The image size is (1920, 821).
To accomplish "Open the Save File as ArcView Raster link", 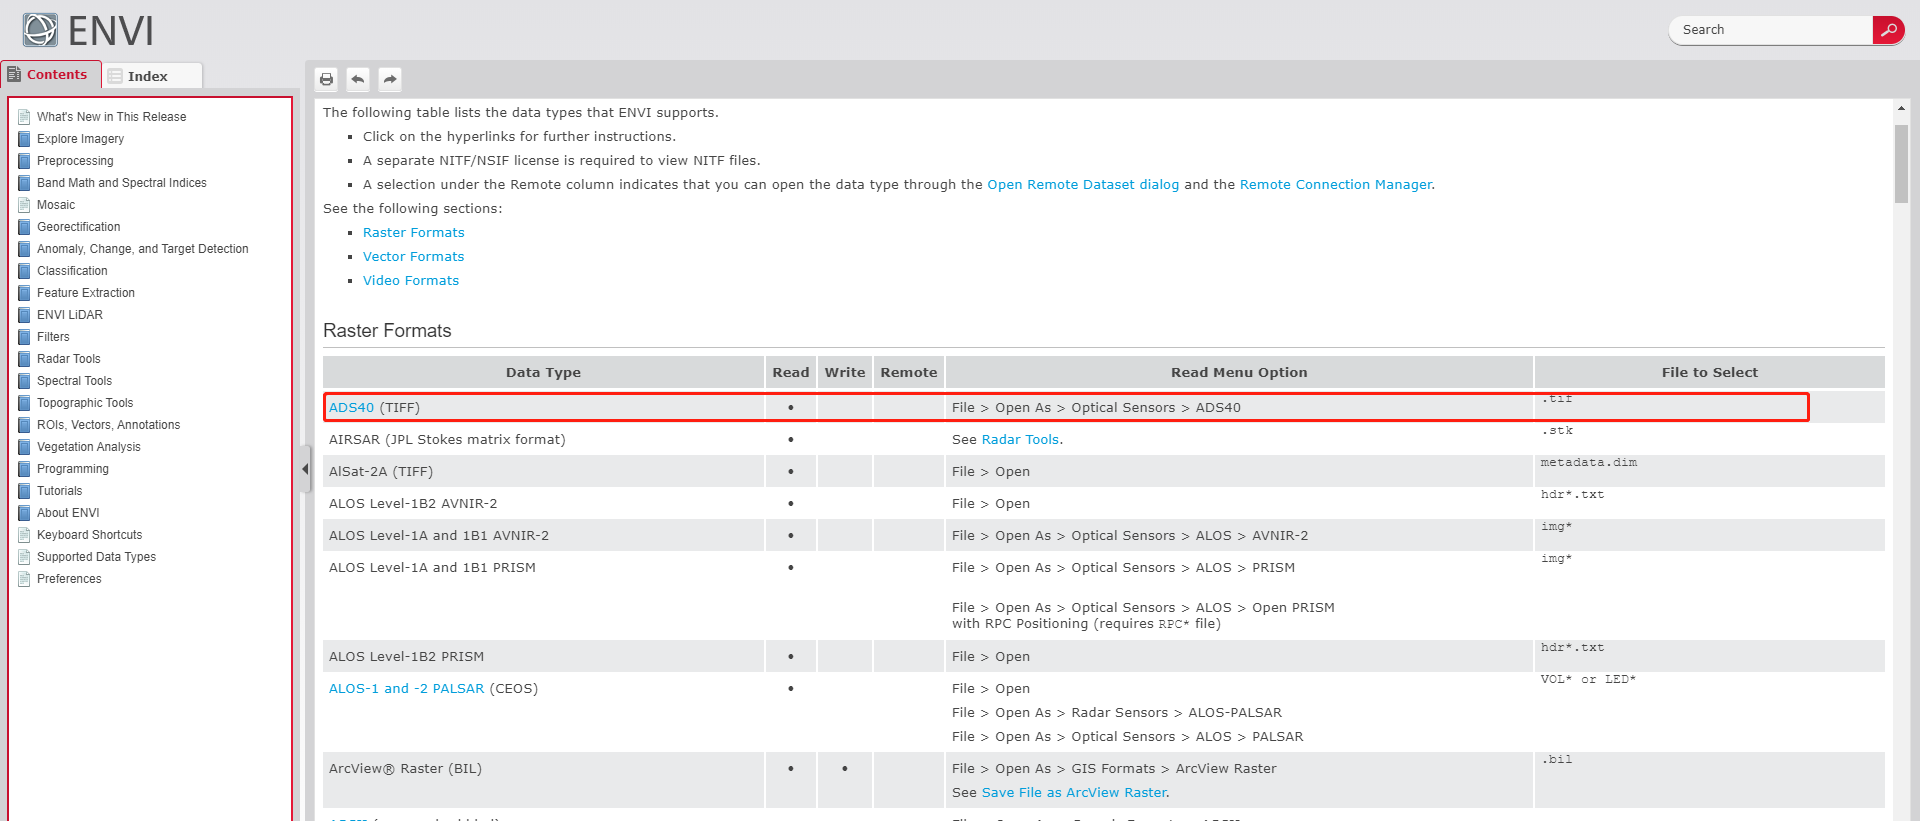I will coord(1074,793).
